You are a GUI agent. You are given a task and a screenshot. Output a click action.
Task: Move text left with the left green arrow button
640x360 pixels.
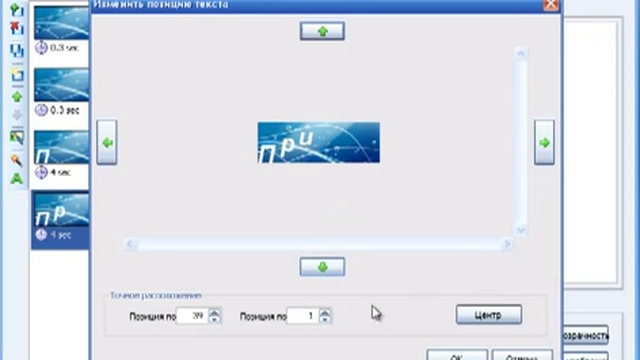pyautogui.click(x=107, y=142)
